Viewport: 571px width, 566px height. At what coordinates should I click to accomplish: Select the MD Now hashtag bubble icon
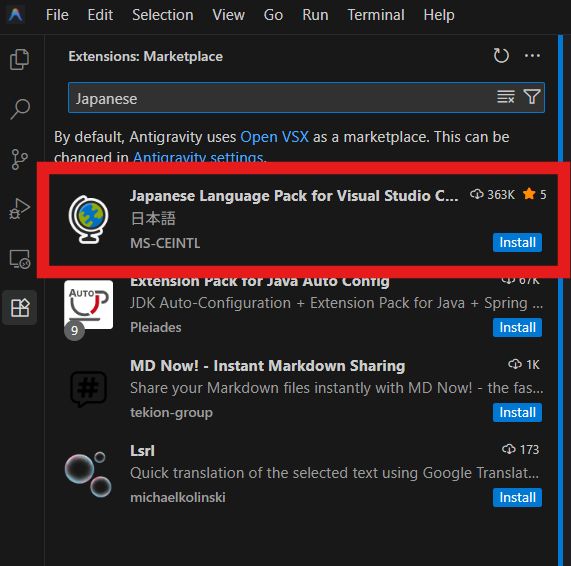[88, 389]
